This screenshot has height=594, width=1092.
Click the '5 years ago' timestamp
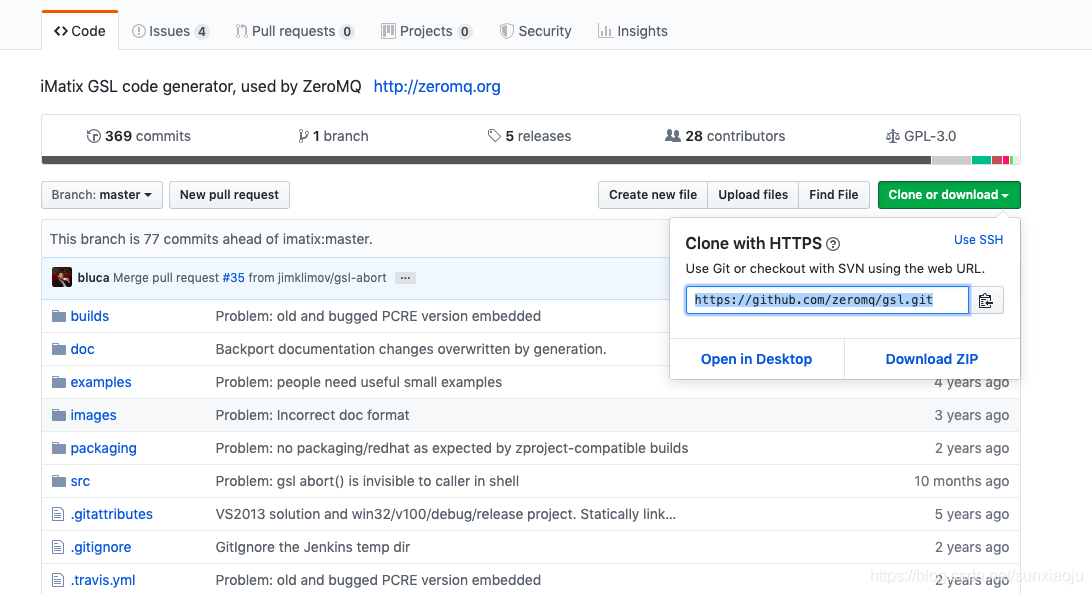(972, 514)
